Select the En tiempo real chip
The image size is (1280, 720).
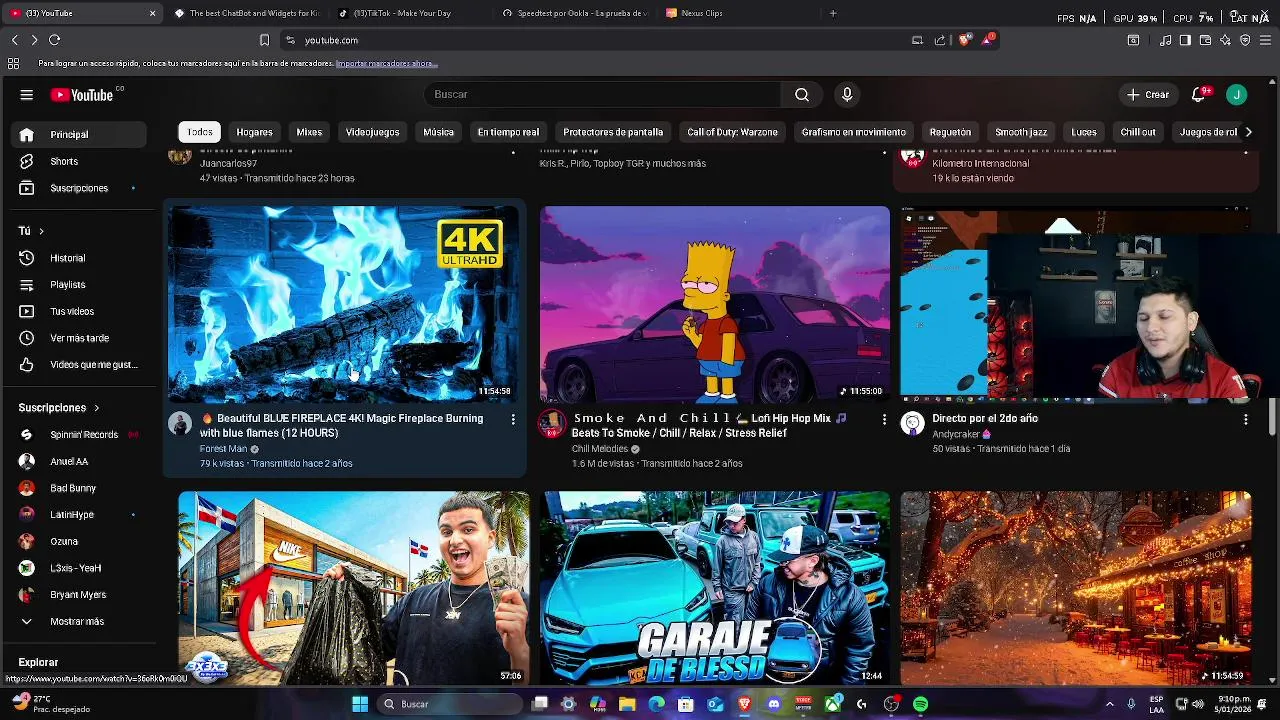pos(508,132)
